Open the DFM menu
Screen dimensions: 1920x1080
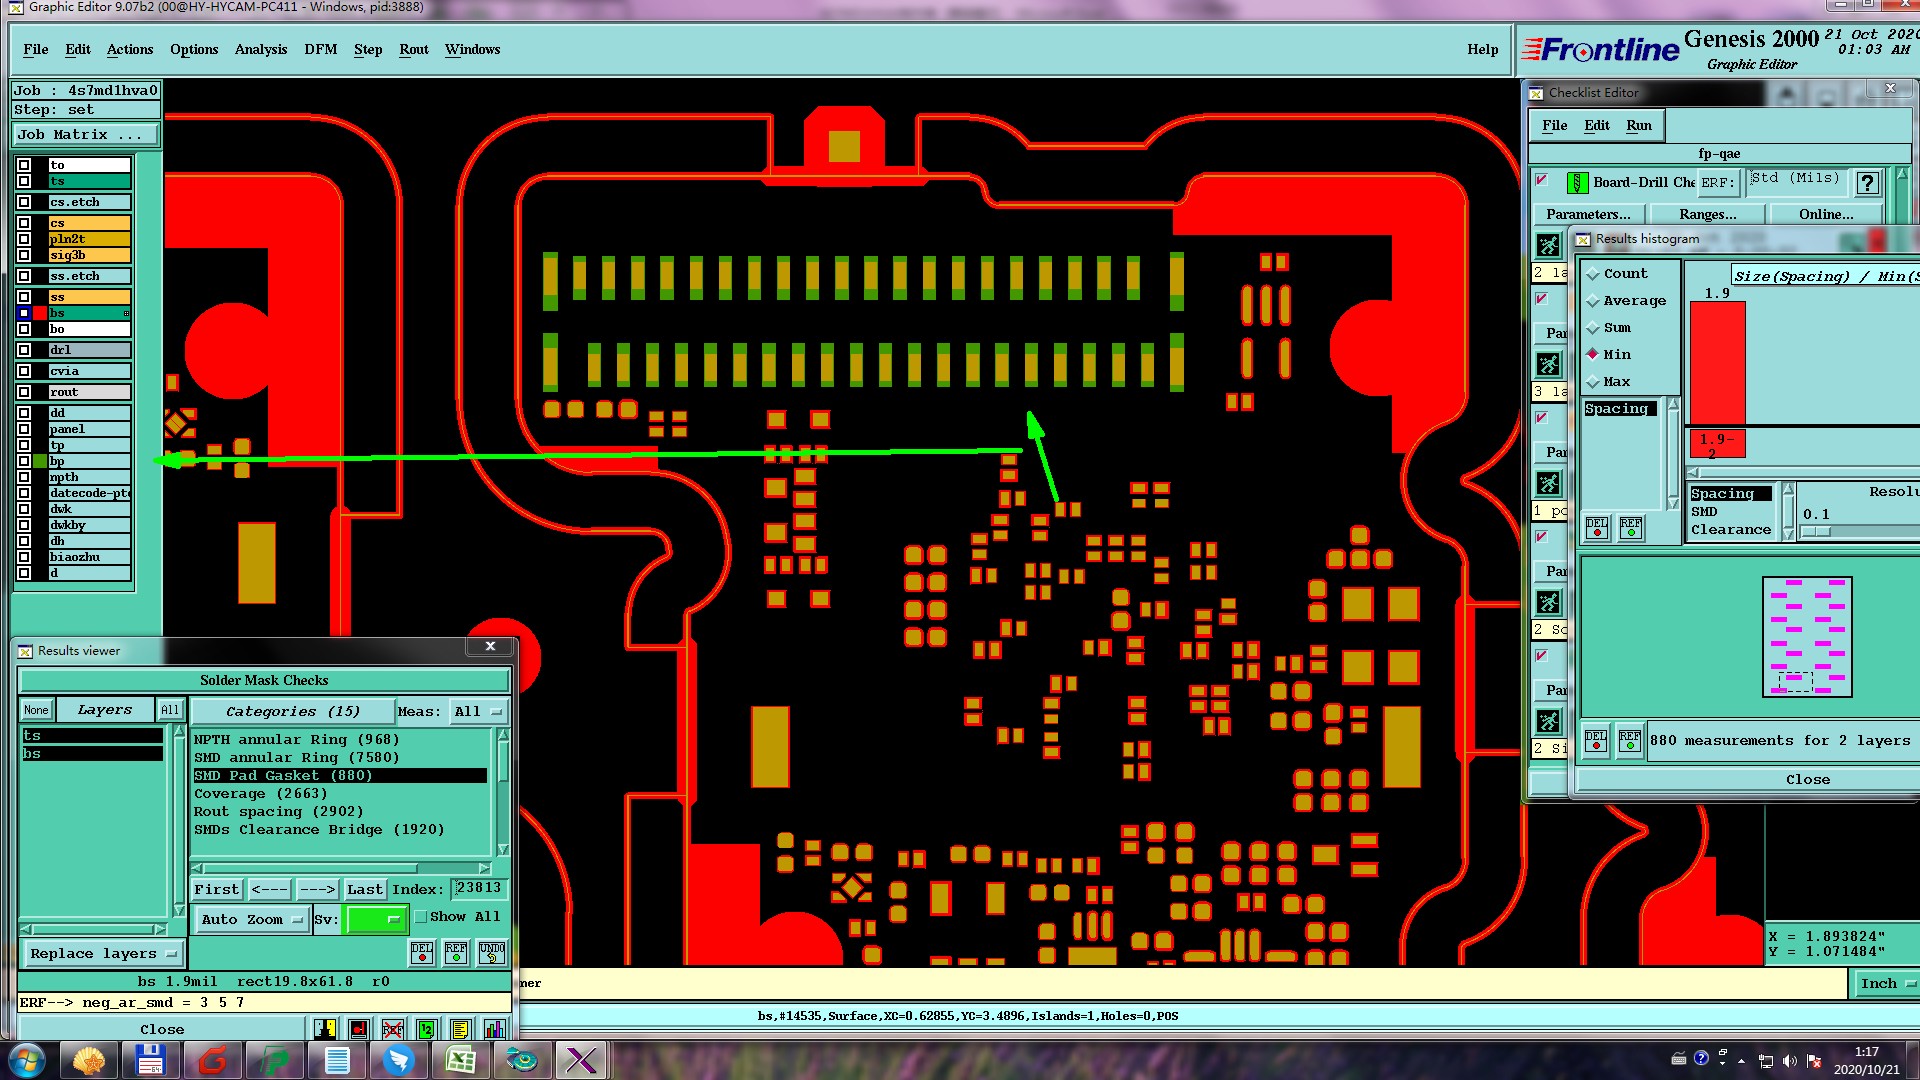[321, 50]
